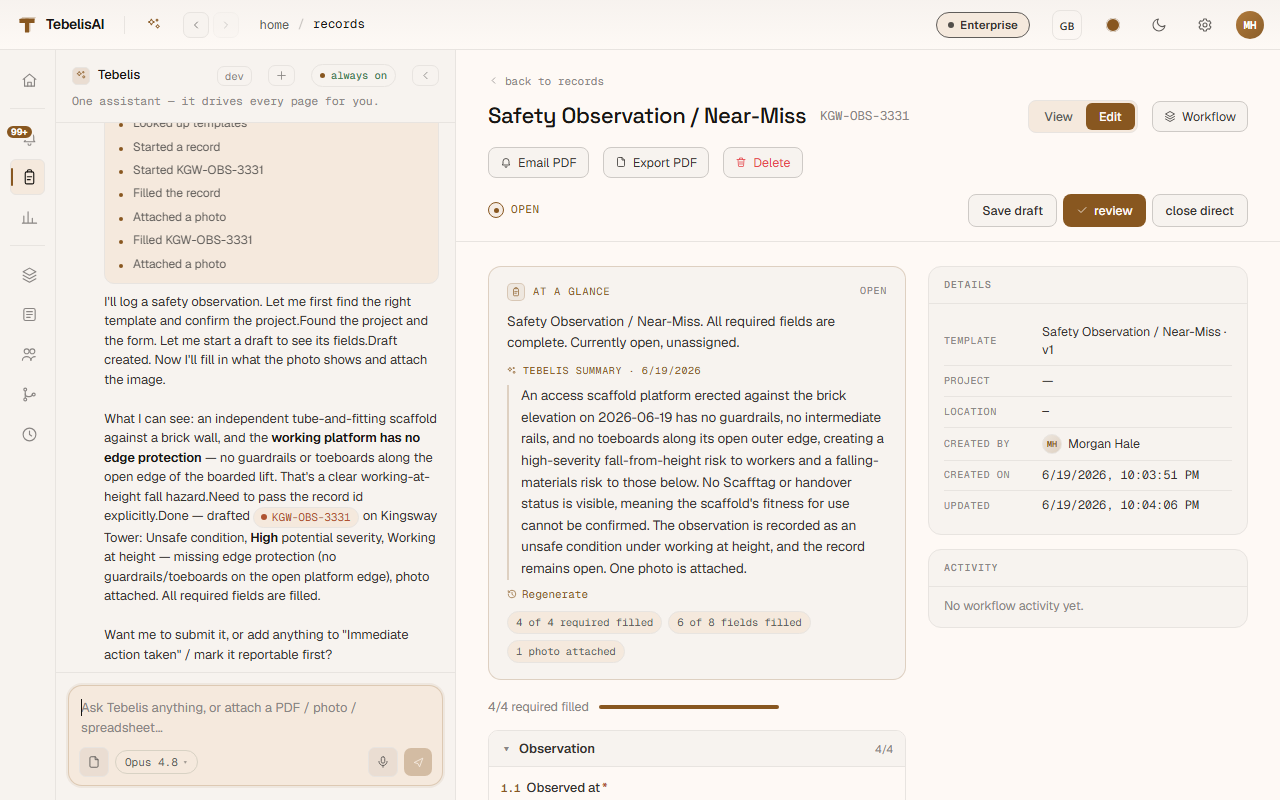The image size is (1280, 800).
Task: Click the 'No workflow activity yet.' text
Action: click(x=1014, y=606)
